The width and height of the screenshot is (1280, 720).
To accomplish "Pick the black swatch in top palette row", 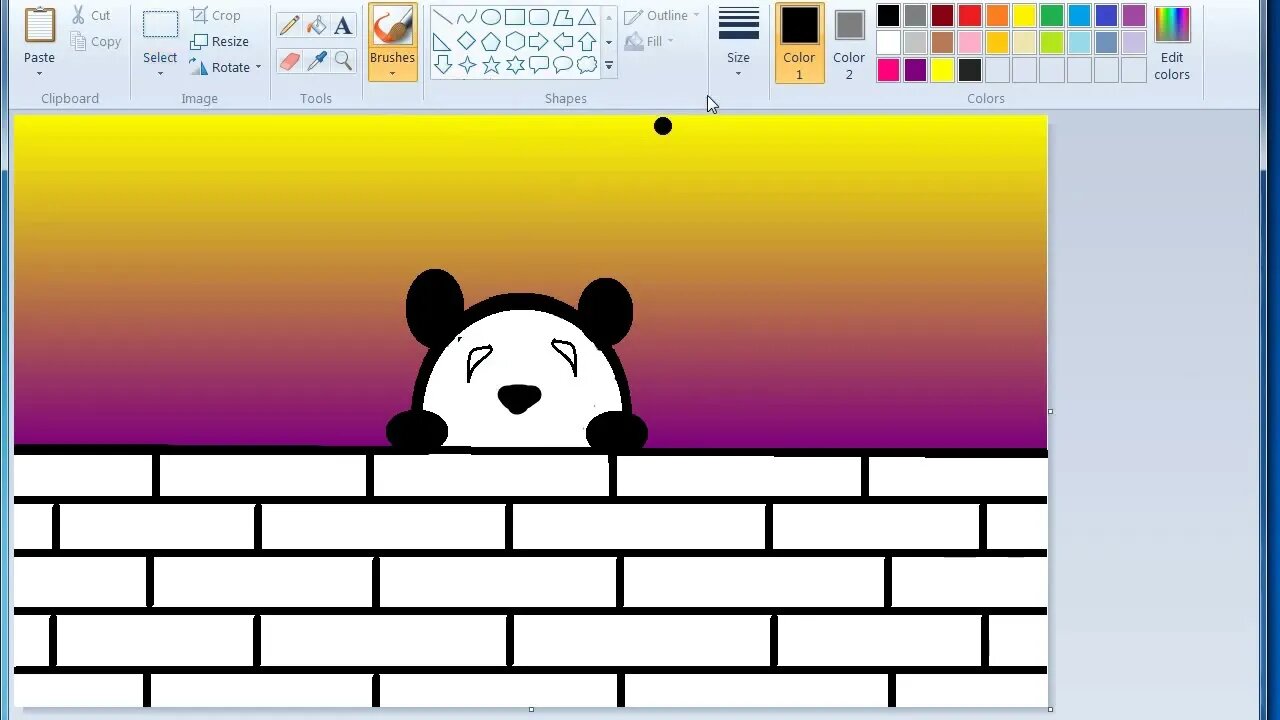I will [888, 15].
